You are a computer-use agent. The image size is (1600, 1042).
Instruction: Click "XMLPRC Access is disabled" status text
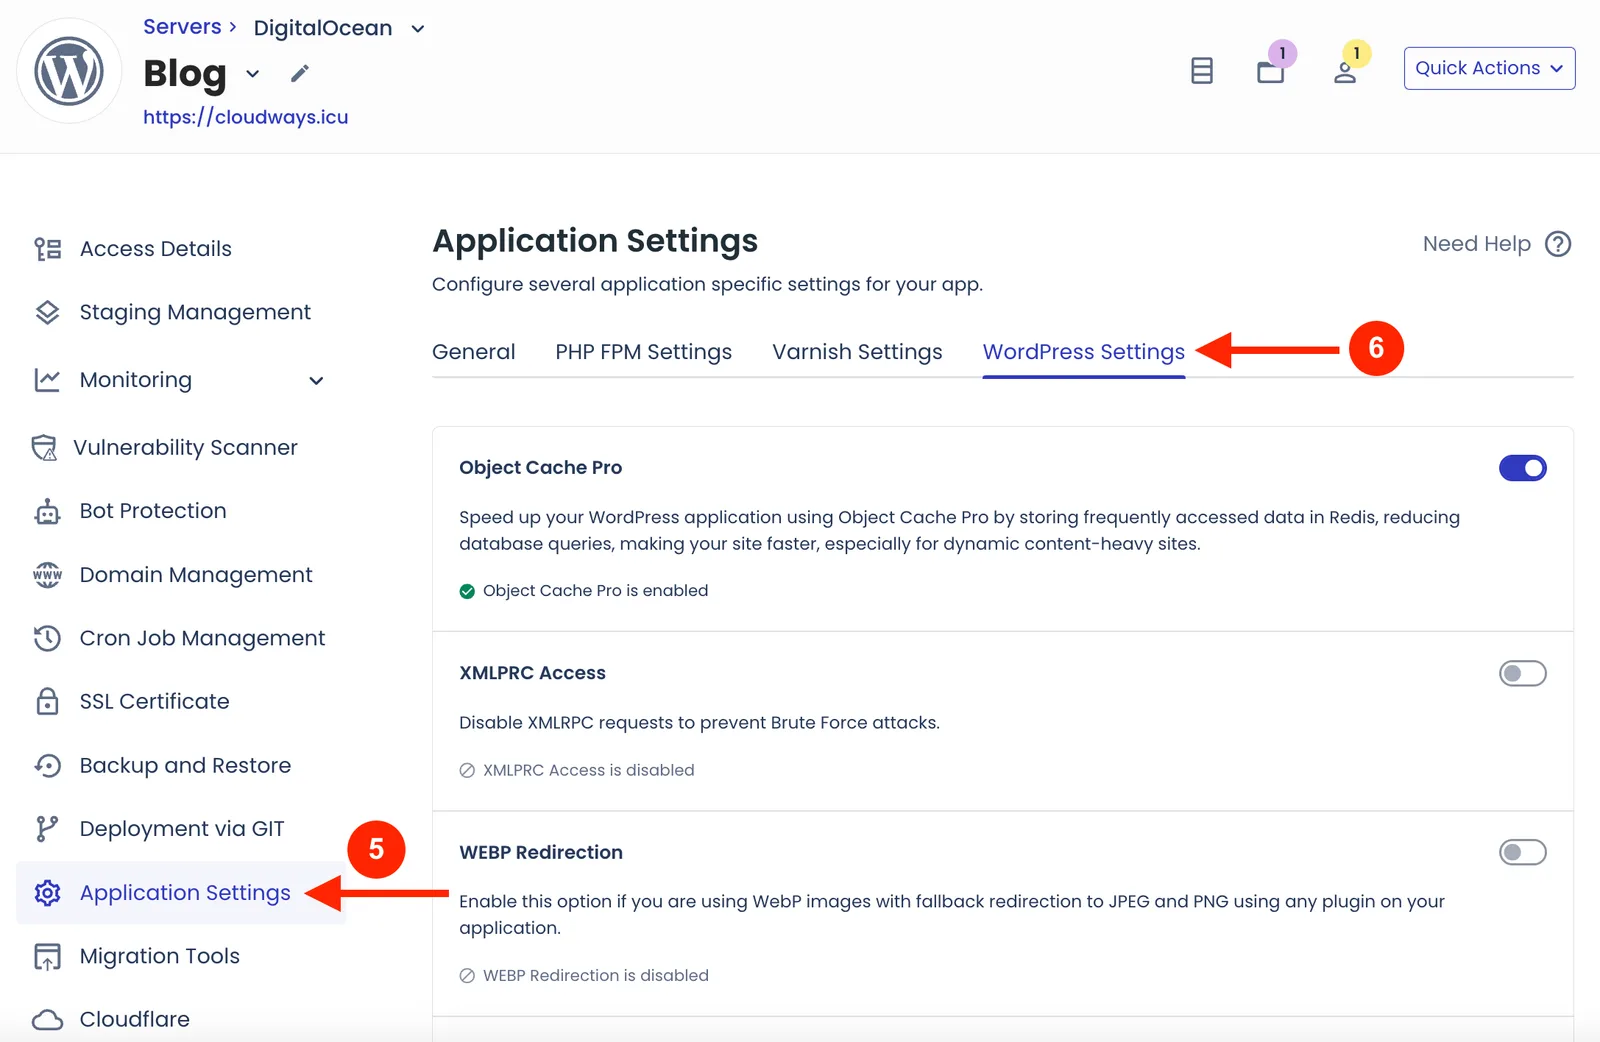pos(588,771)
